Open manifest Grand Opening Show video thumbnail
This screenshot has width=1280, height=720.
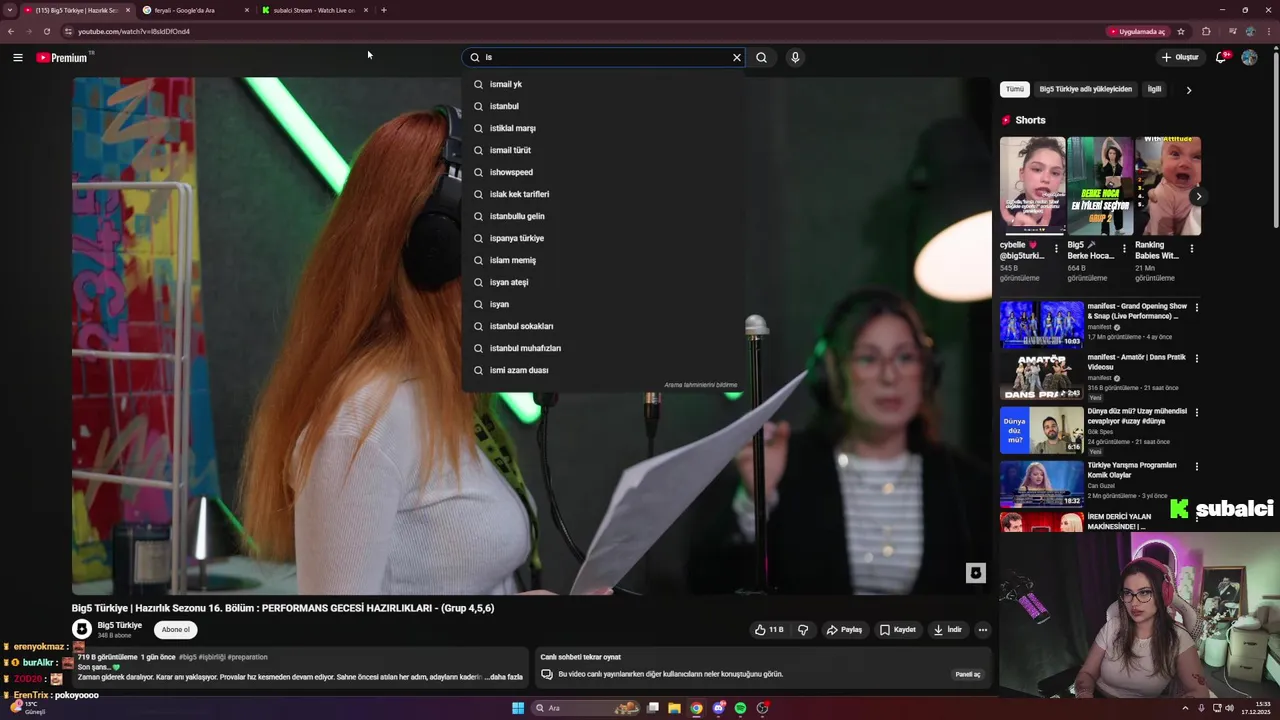point(1042,324)
